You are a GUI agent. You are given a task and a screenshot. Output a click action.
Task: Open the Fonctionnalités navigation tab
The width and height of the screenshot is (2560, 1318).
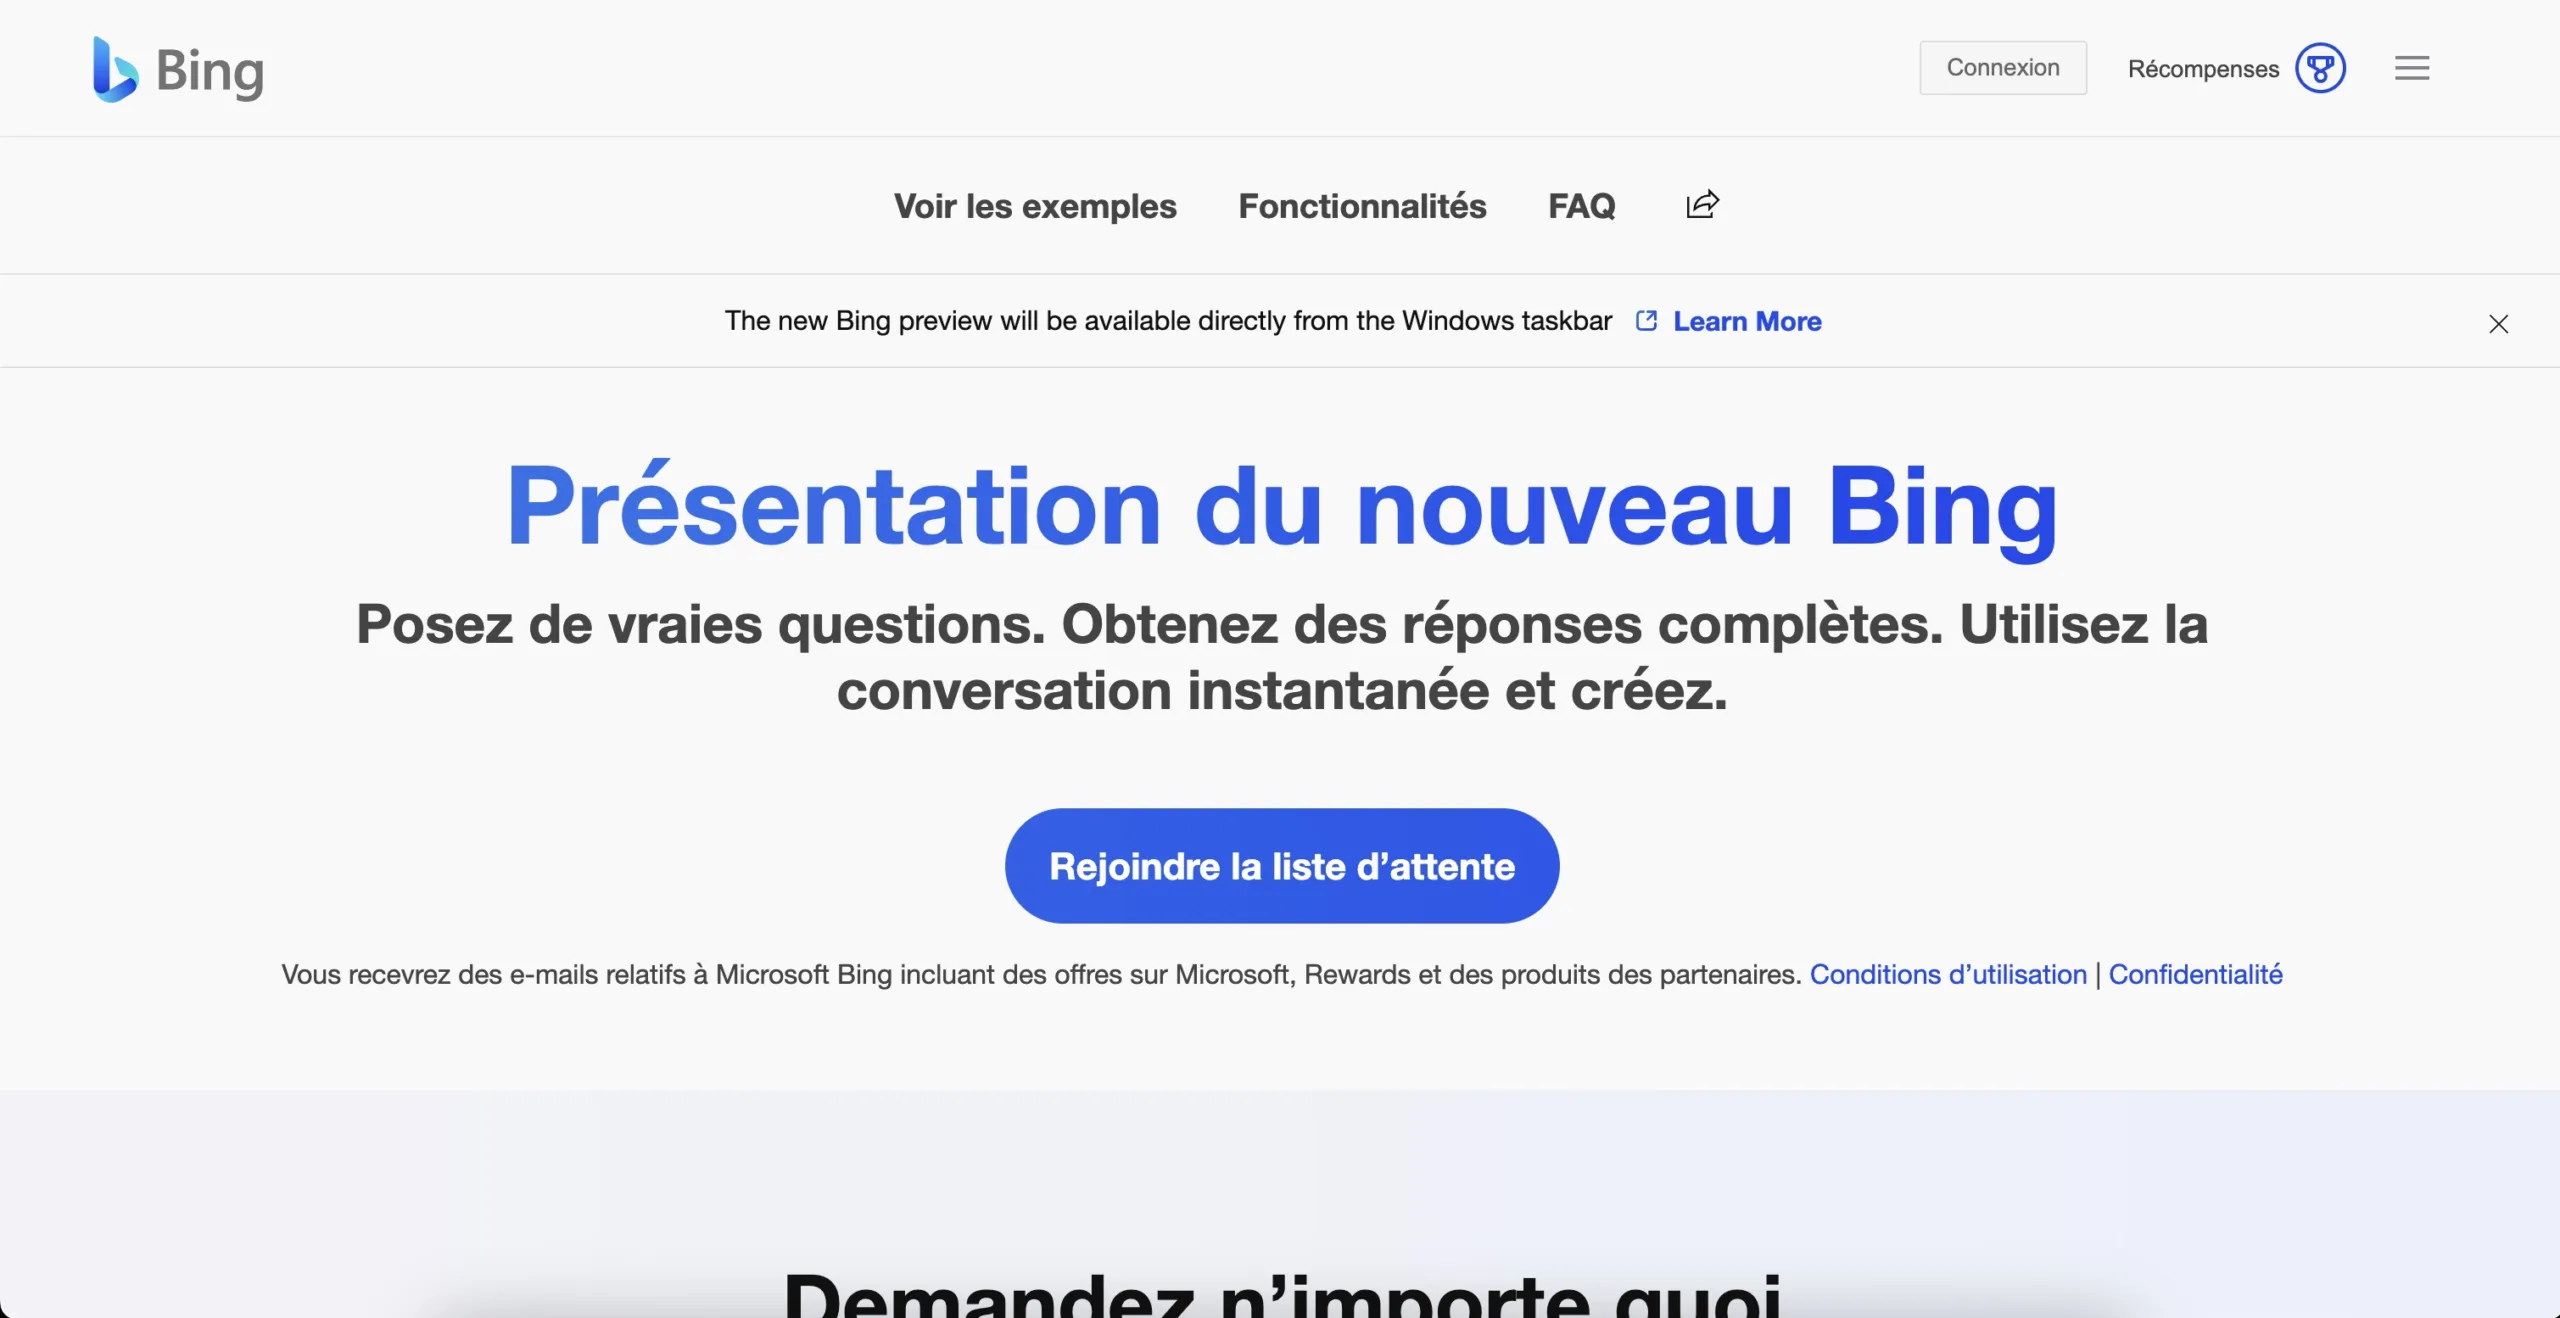click(1362, 205)
